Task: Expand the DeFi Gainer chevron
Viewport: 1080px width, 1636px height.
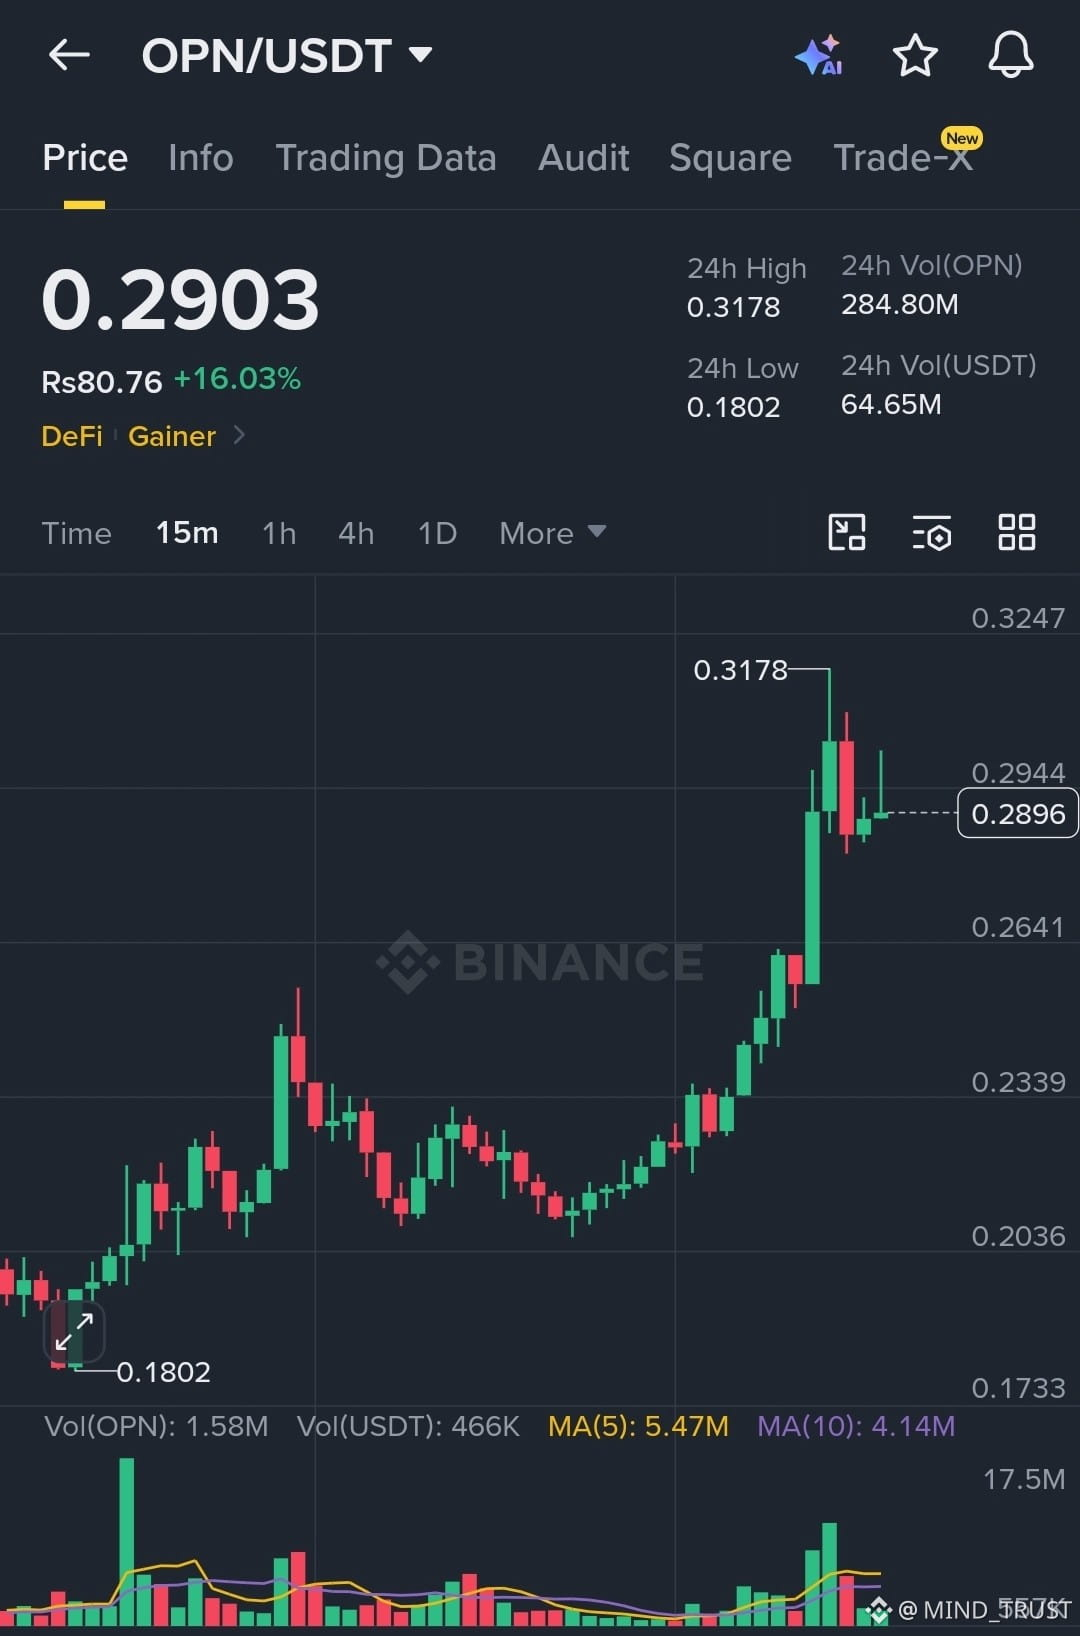Action: tap(239, 435)
